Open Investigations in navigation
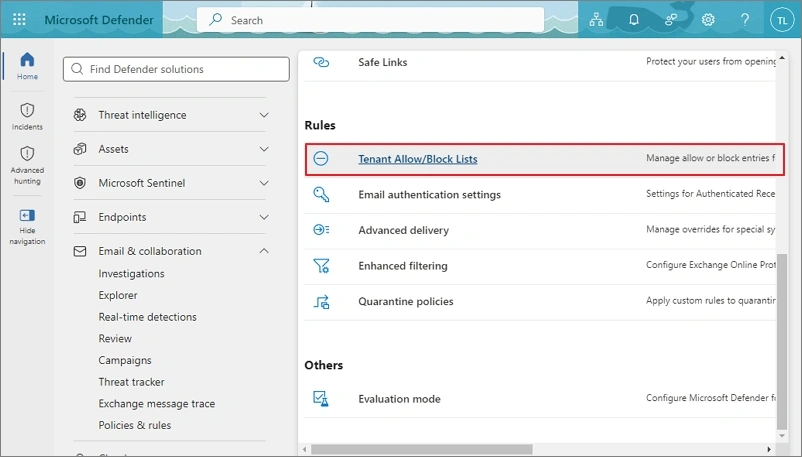Screen dimensions: 802x457 click(x=131, y=274)
